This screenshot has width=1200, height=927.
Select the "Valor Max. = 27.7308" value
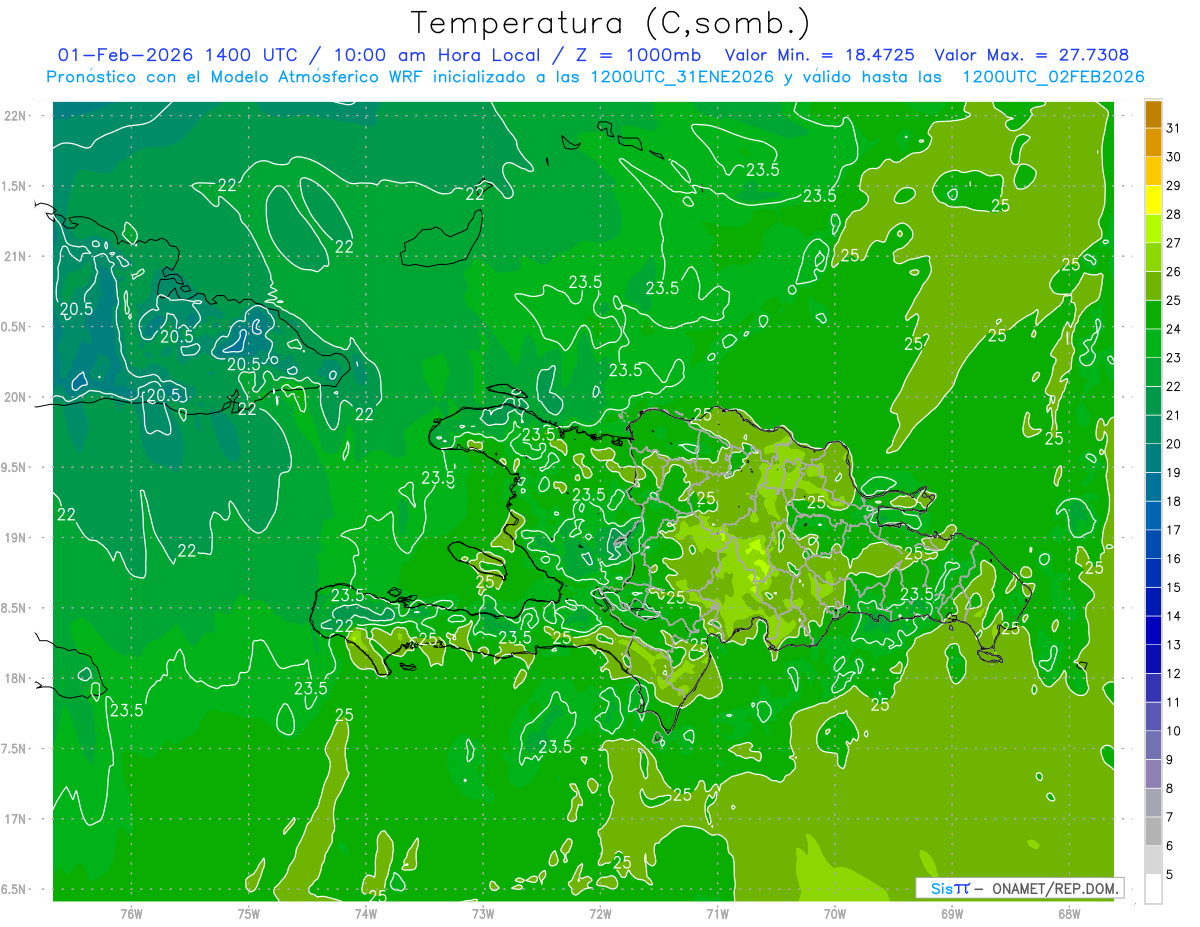[1032, 55]
